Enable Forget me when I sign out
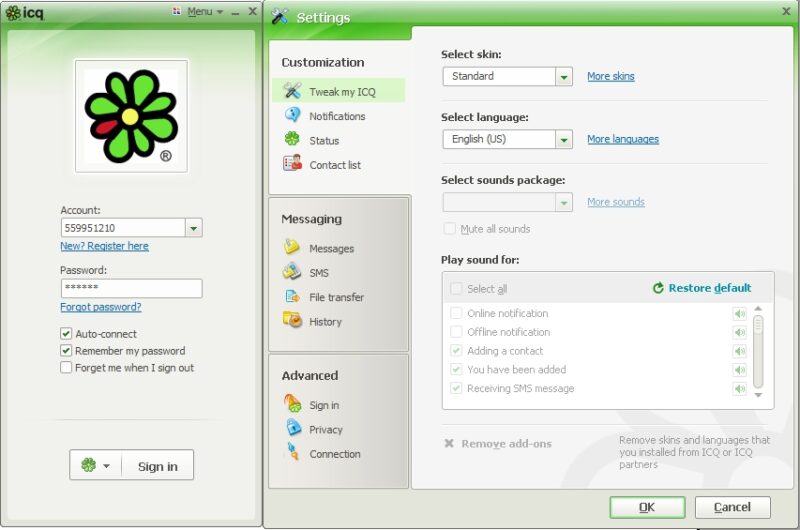Viewport: 800px width, 530px height. tap(66, 368)
